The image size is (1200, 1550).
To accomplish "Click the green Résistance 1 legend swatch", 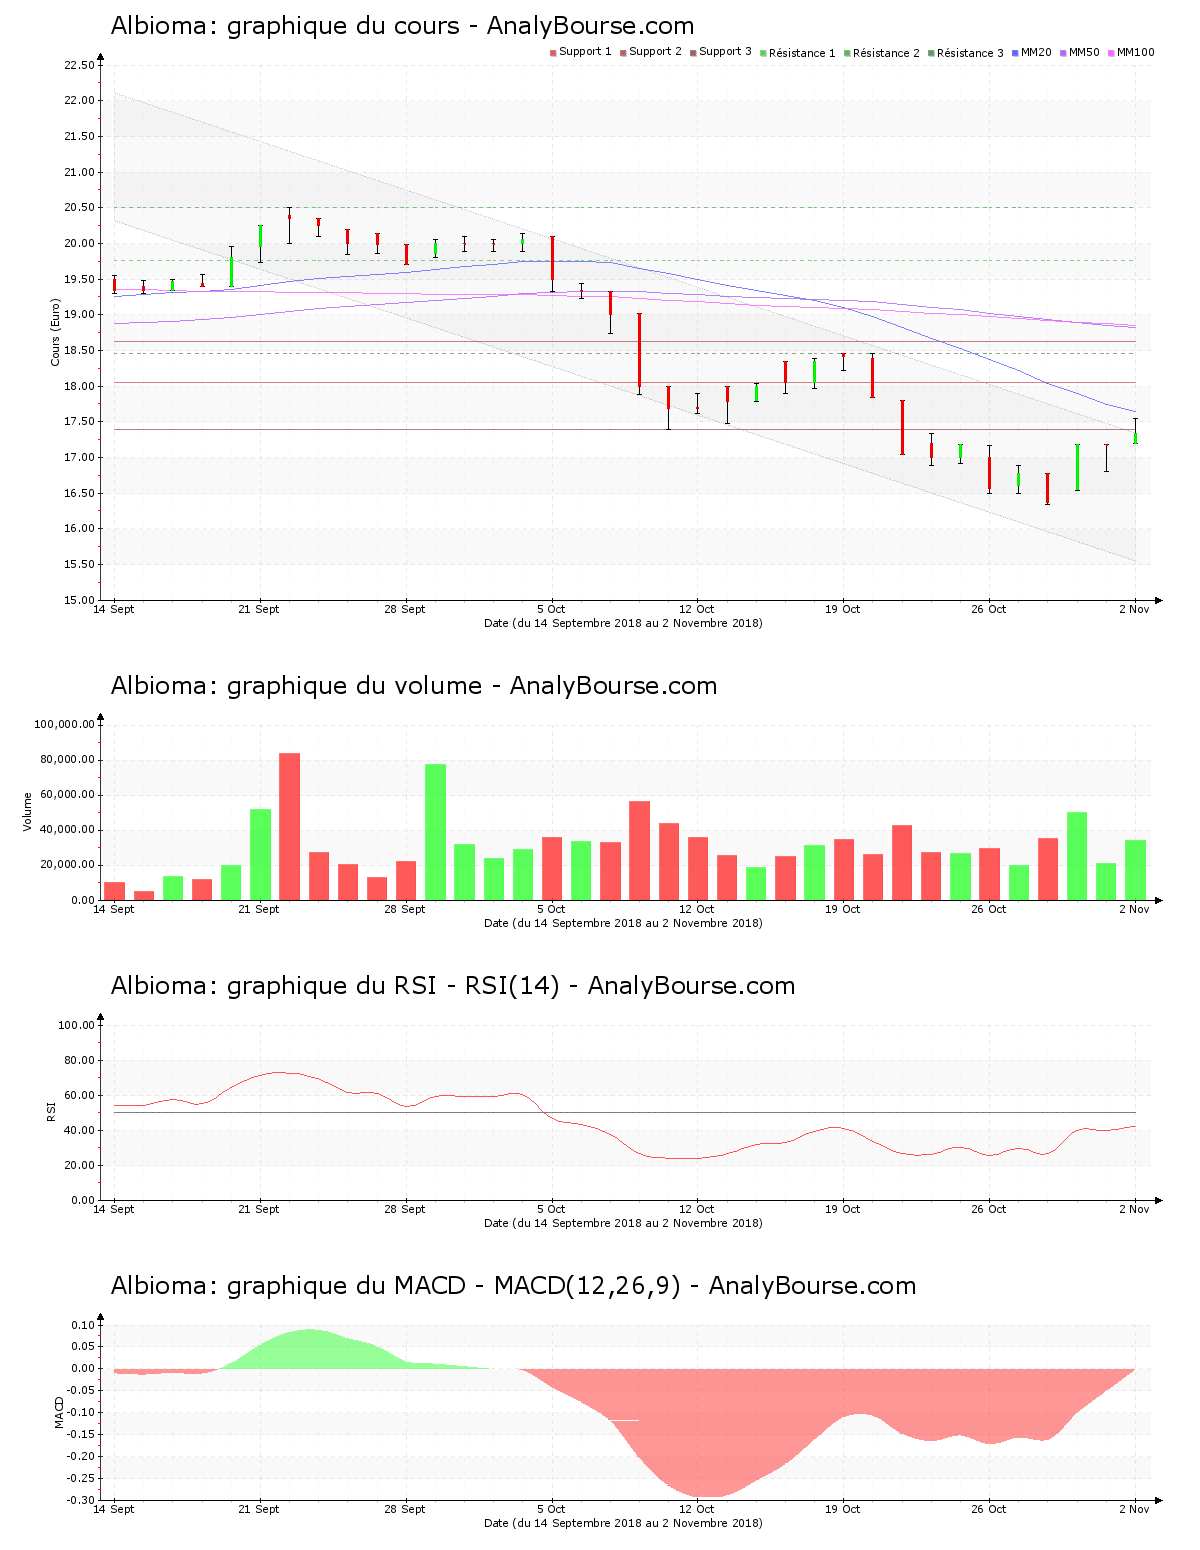I will 763,52.
